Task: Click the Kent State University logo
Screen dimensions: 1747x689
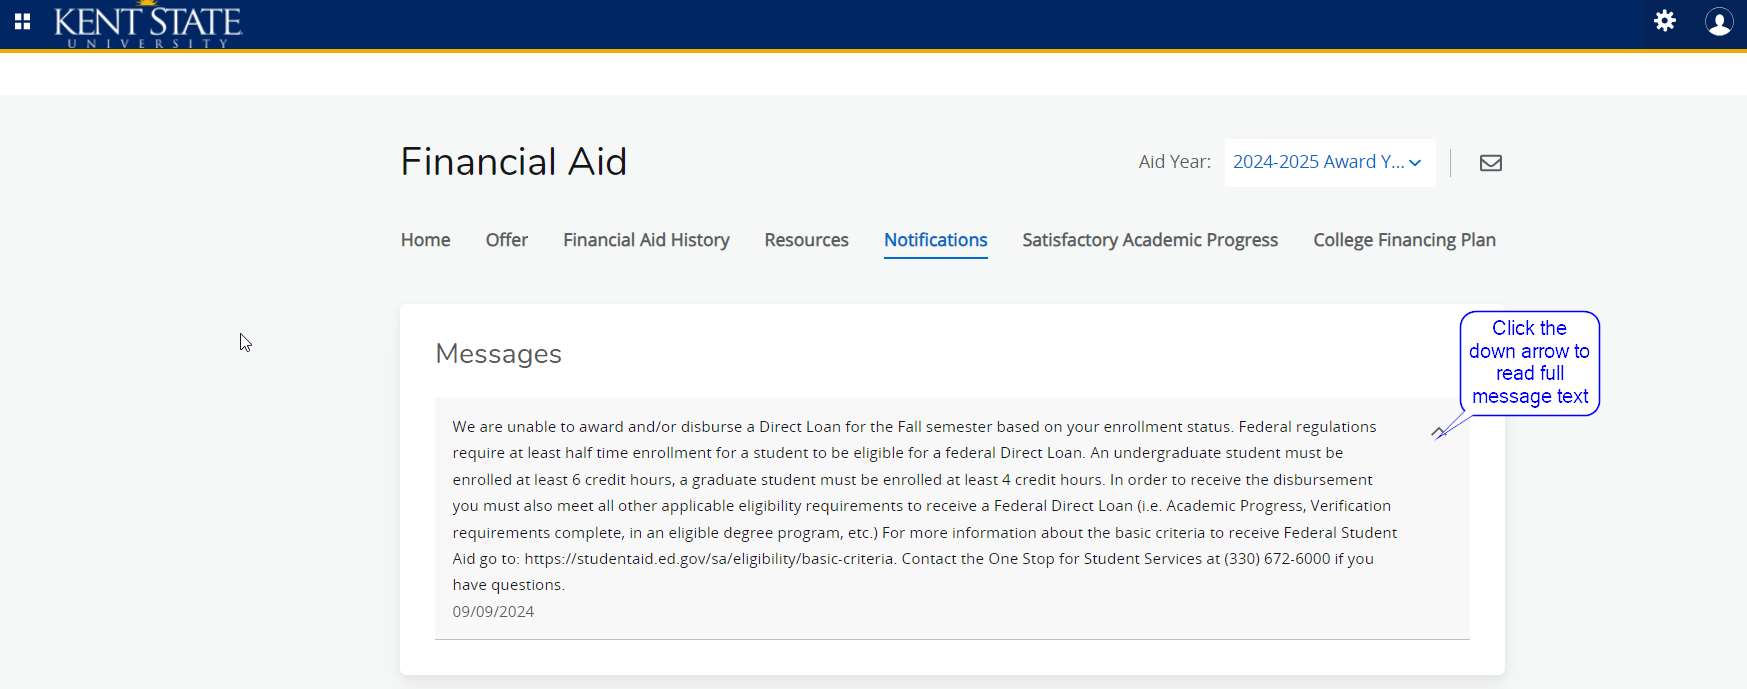Action: point(148,24)
